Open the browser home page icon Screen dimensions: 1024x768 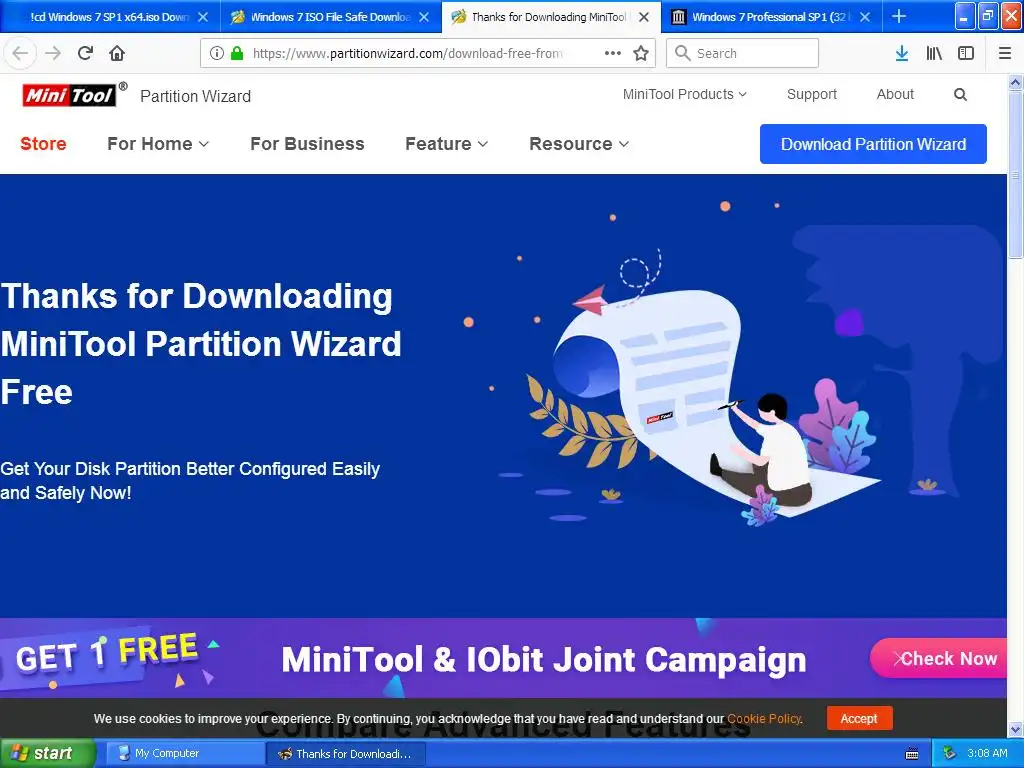(117, 53)
